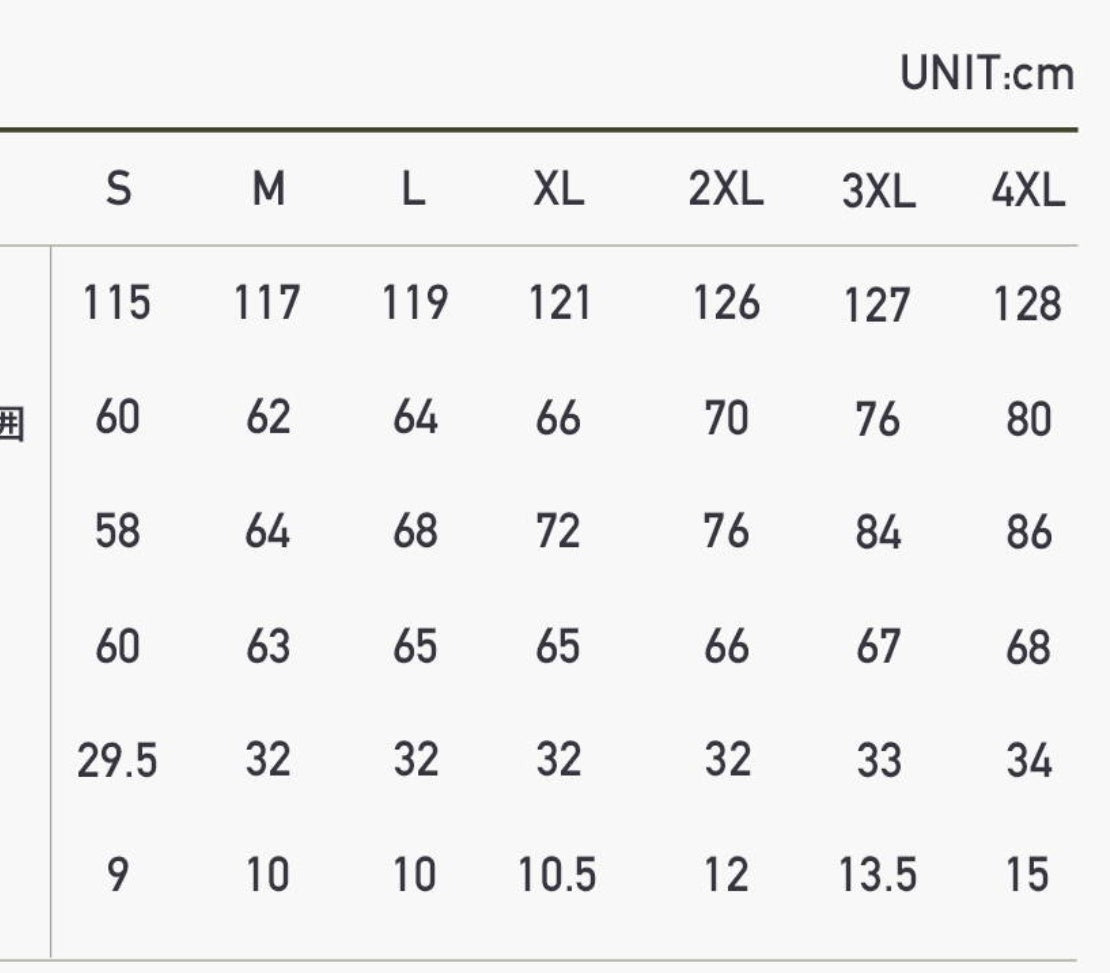Select the 4XL size column header
1110x973 pixels.
pos(1028,190)
